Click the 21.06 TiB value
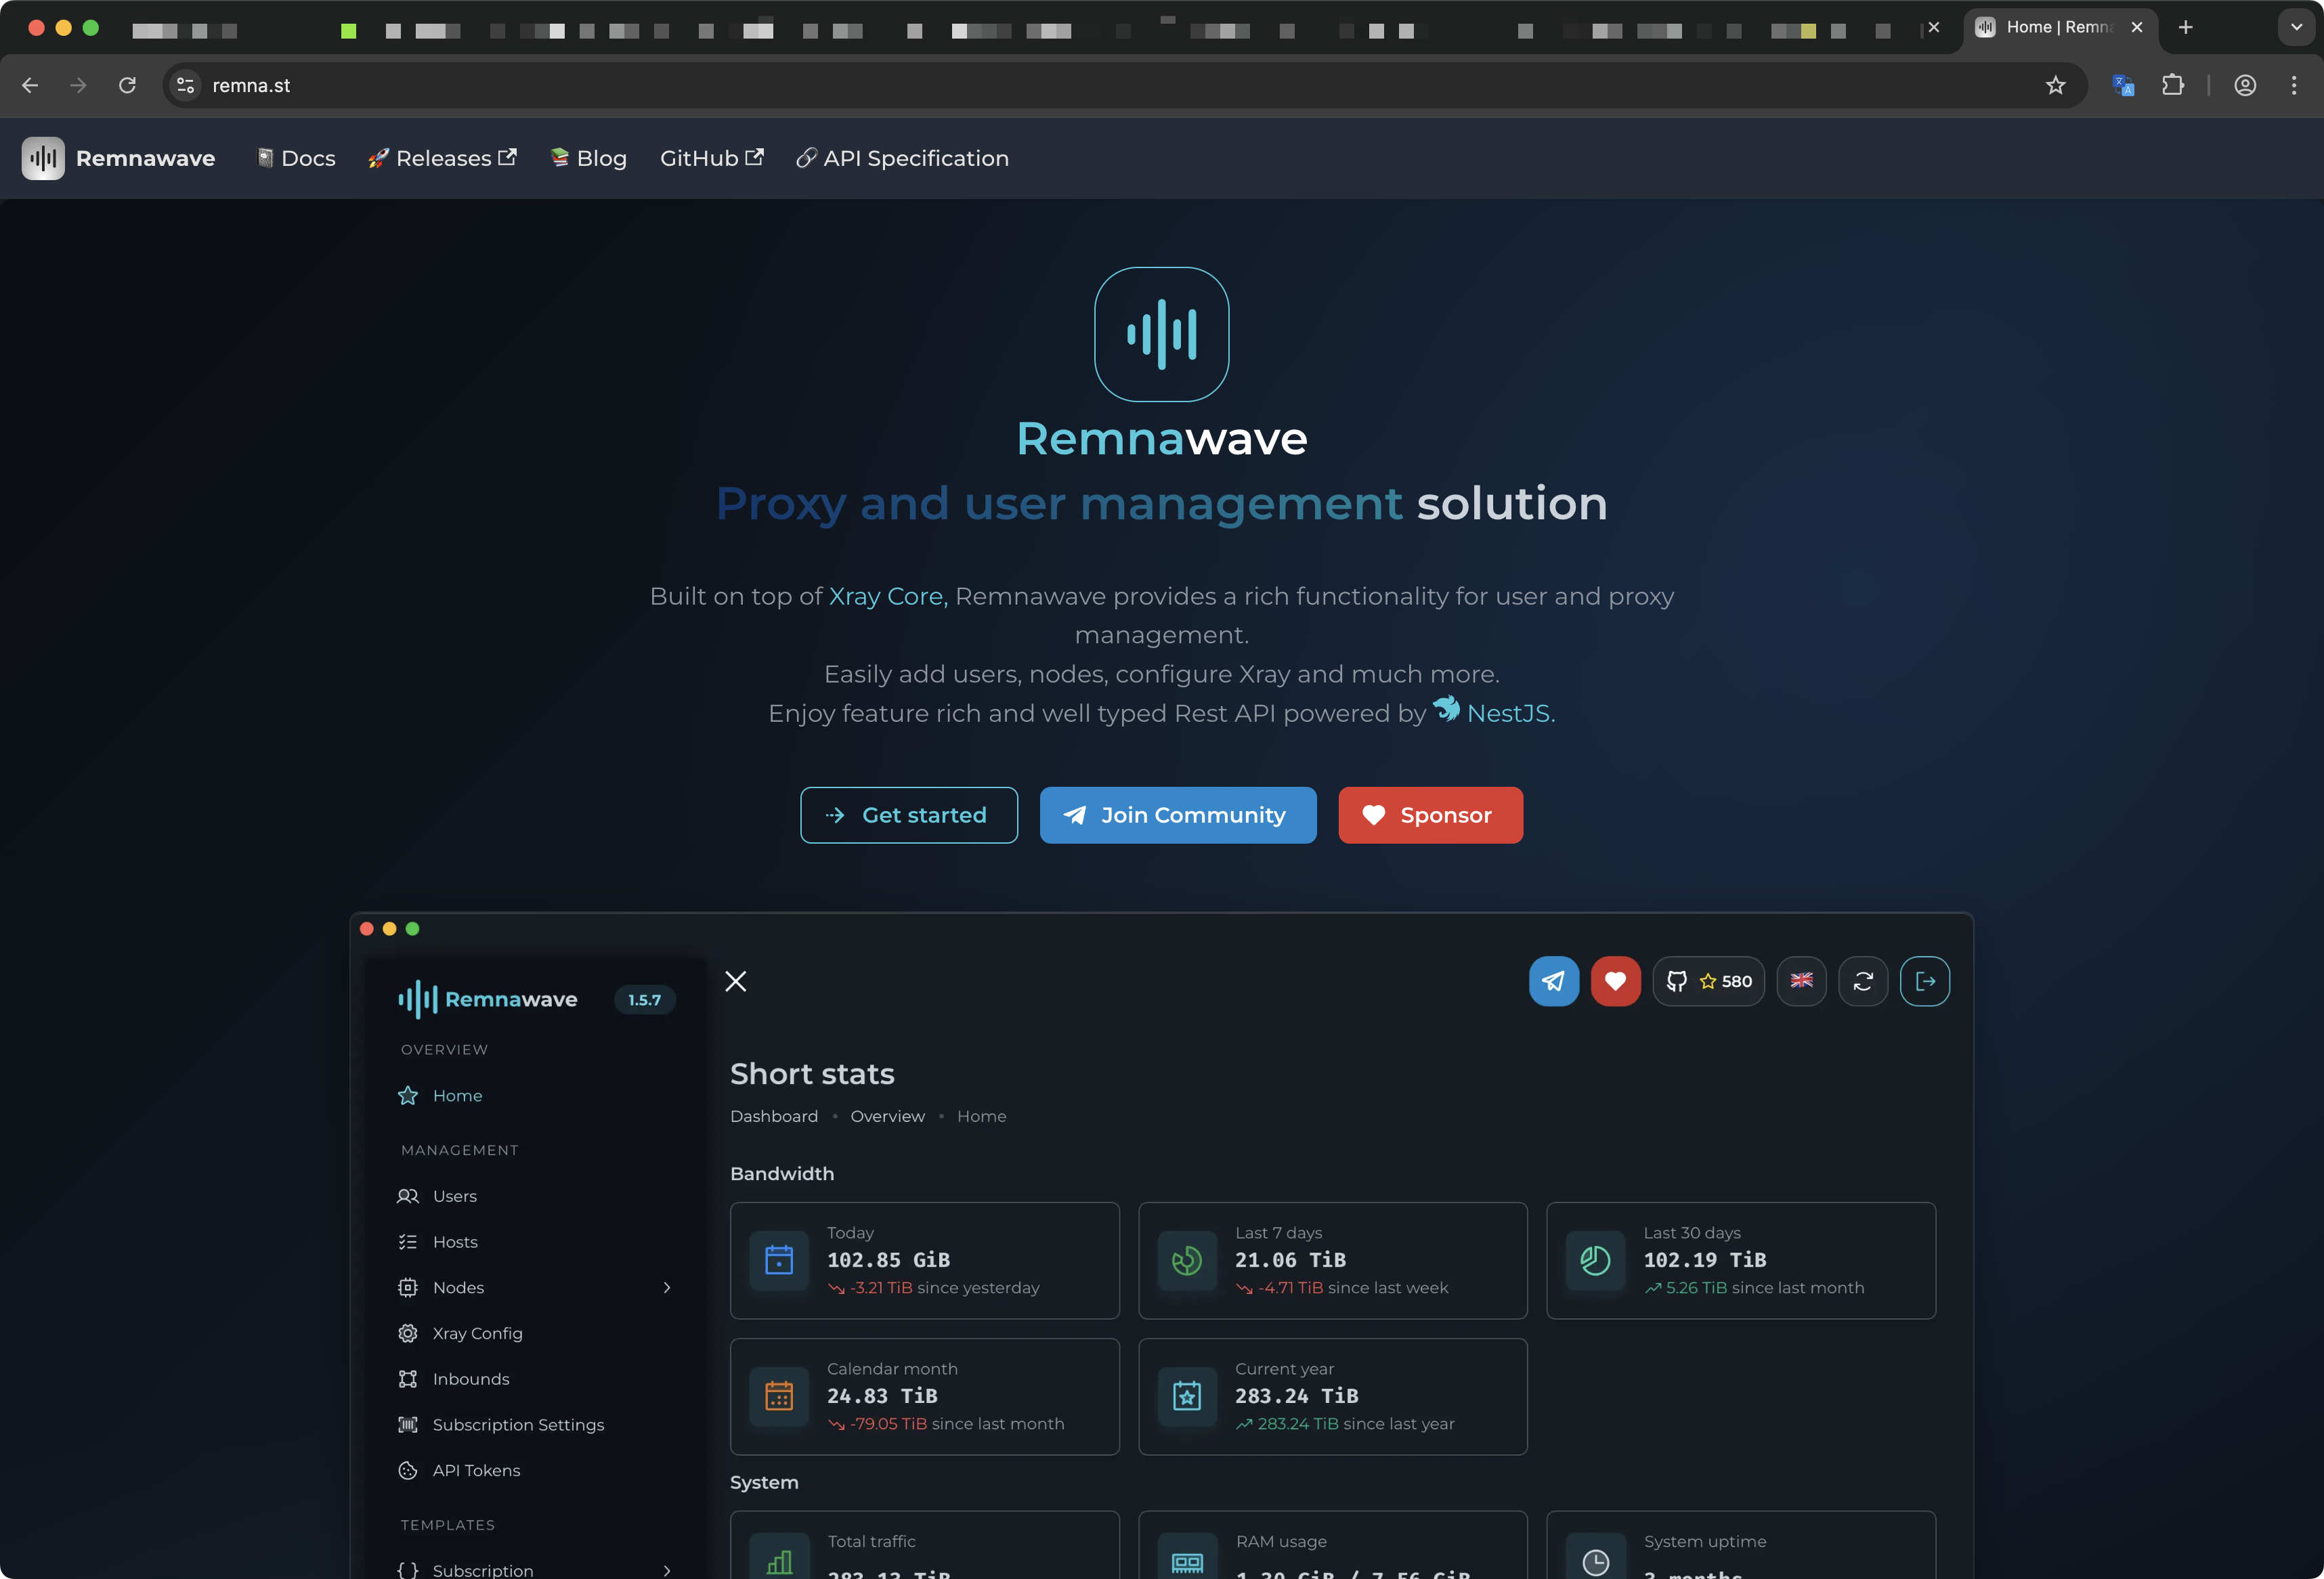 (1290, 1260)
